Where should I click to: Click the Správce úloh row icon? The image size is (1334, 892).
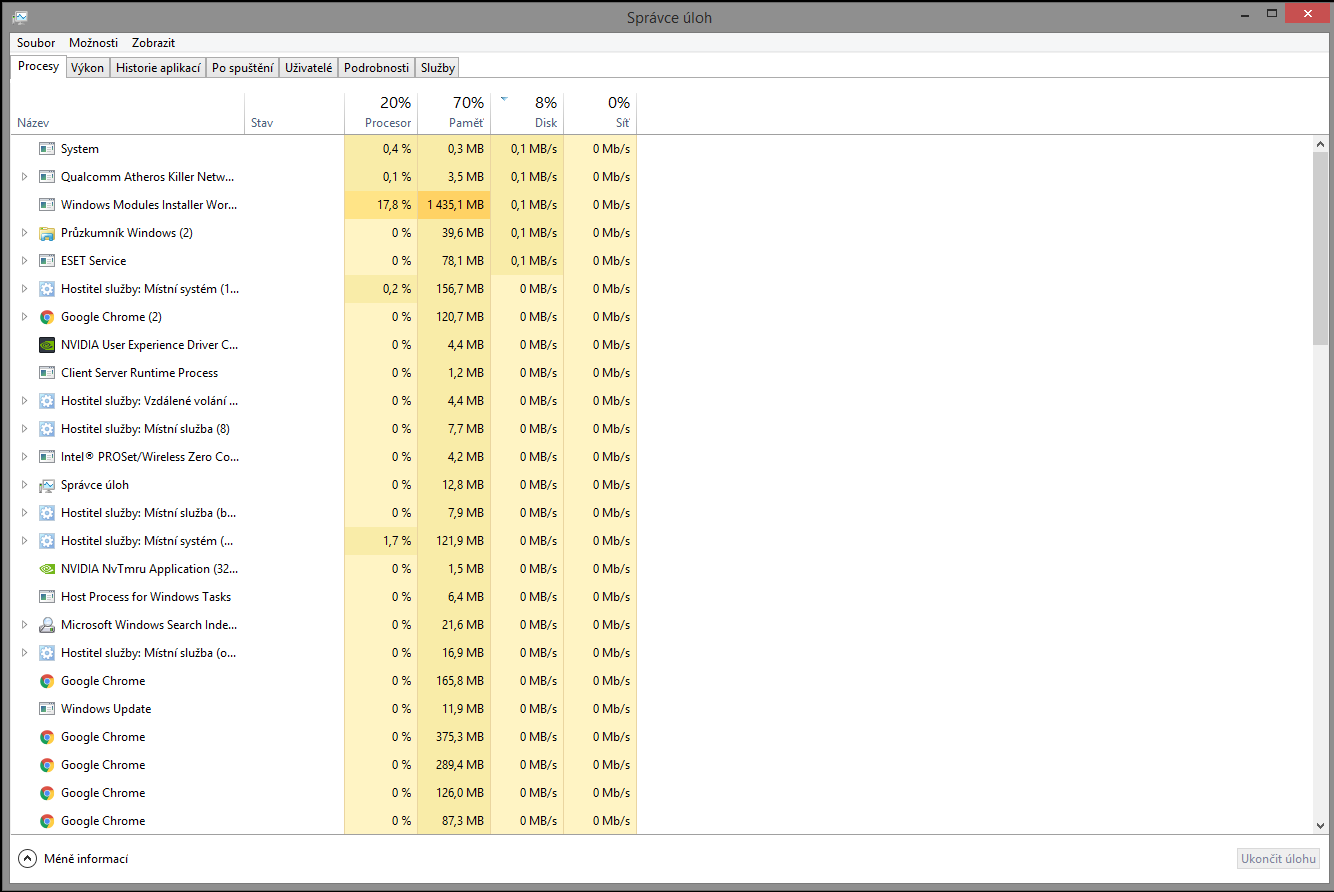pos(46,485)
